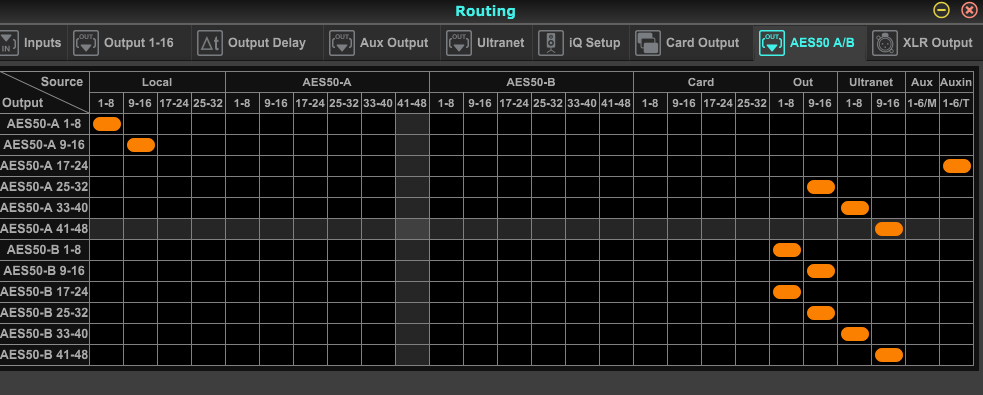983x395 pixels.
Task: Close the Routing window
Action: [x=969, y=10]
